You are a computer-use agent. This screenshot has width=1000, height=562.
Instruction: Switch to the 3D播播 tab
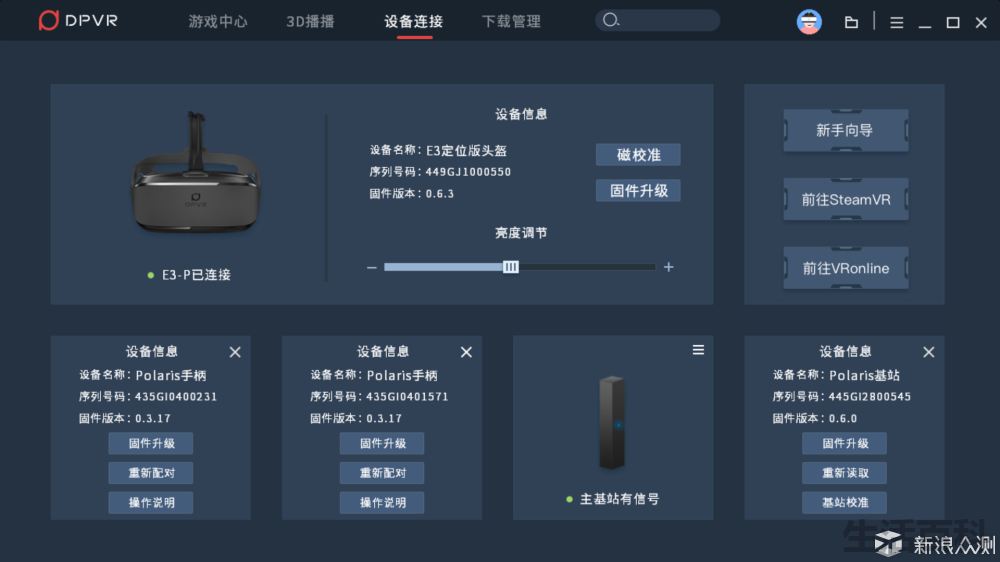[310, 21]
